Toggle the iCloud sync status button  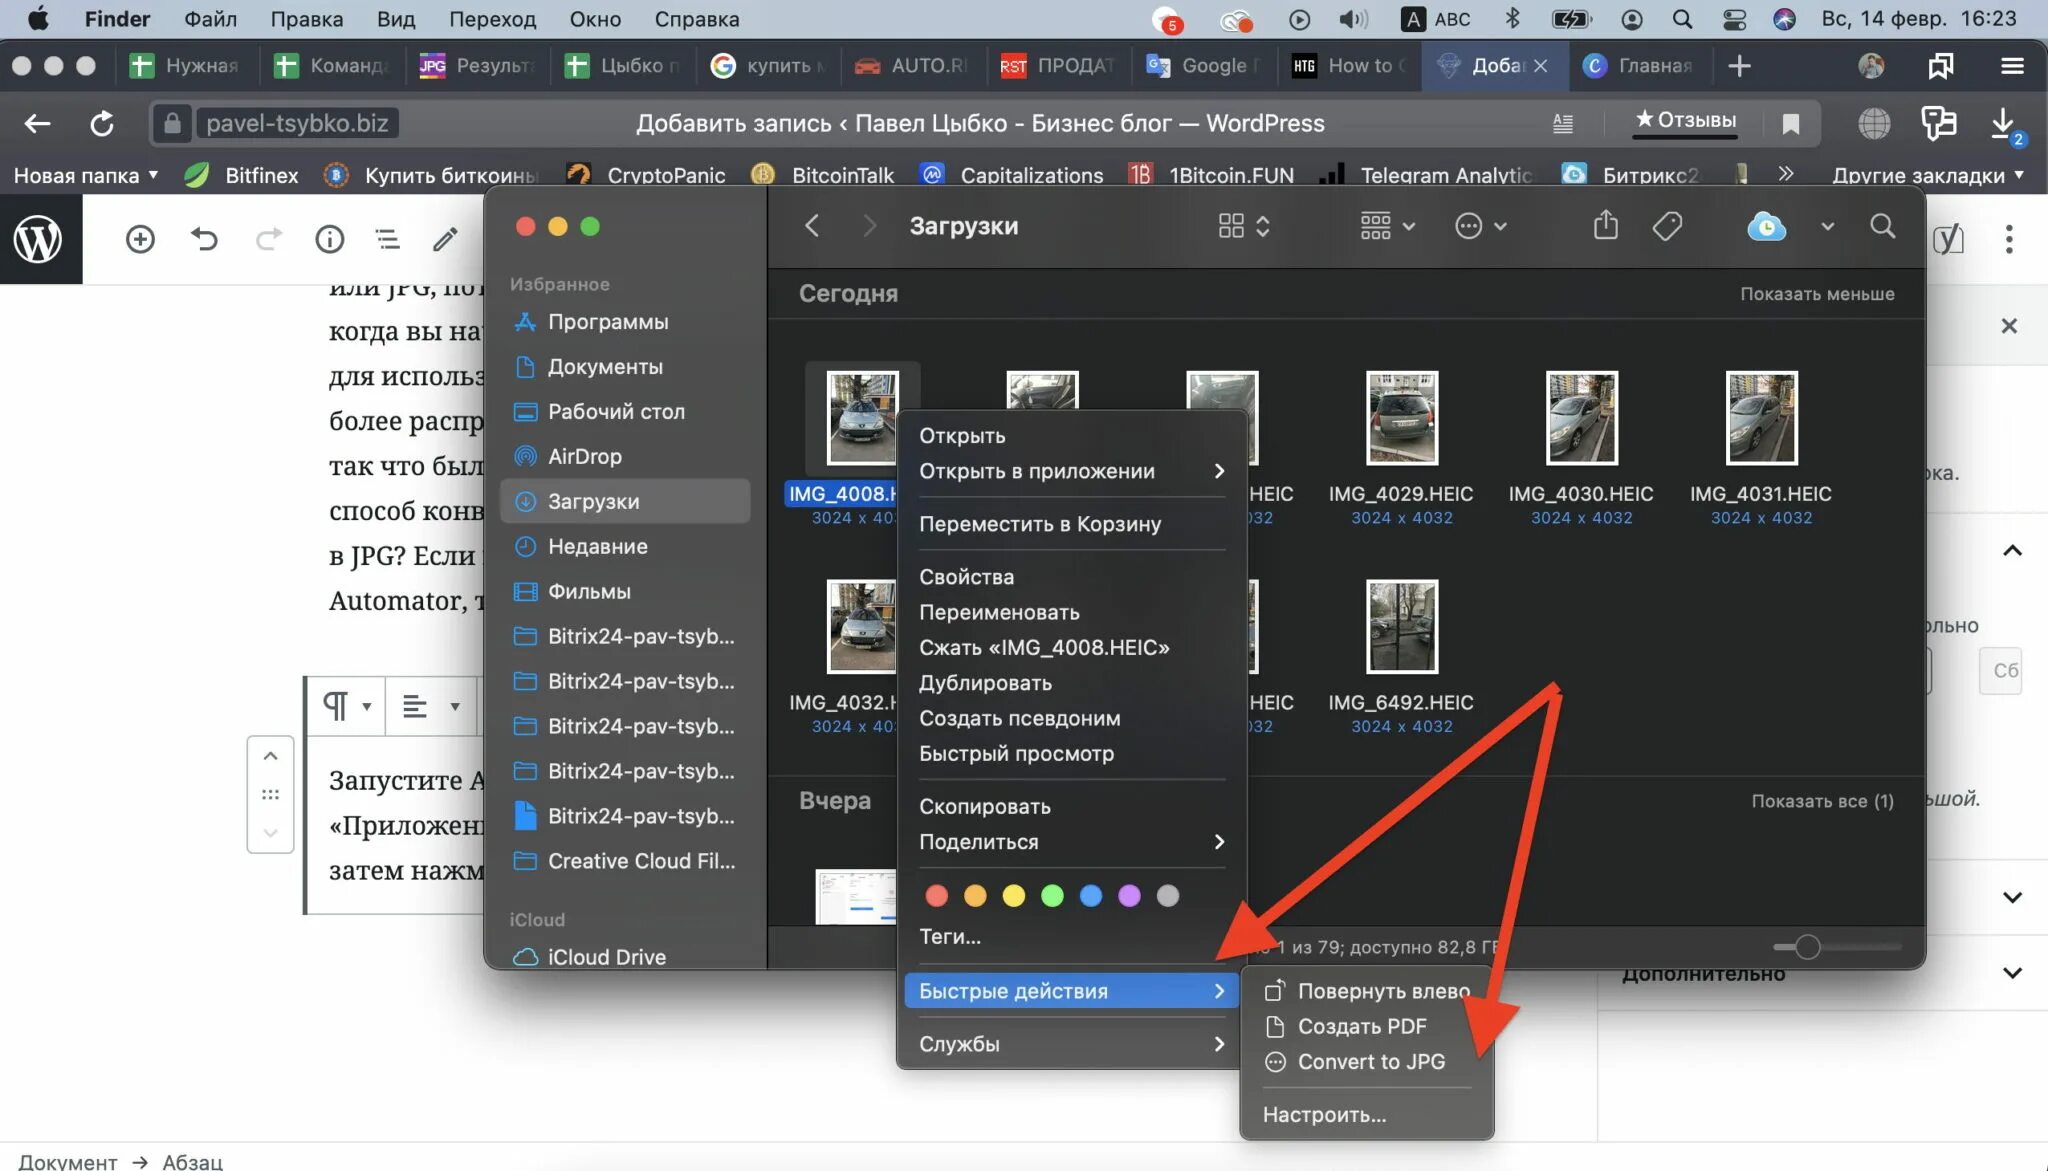pos(1766,226)
